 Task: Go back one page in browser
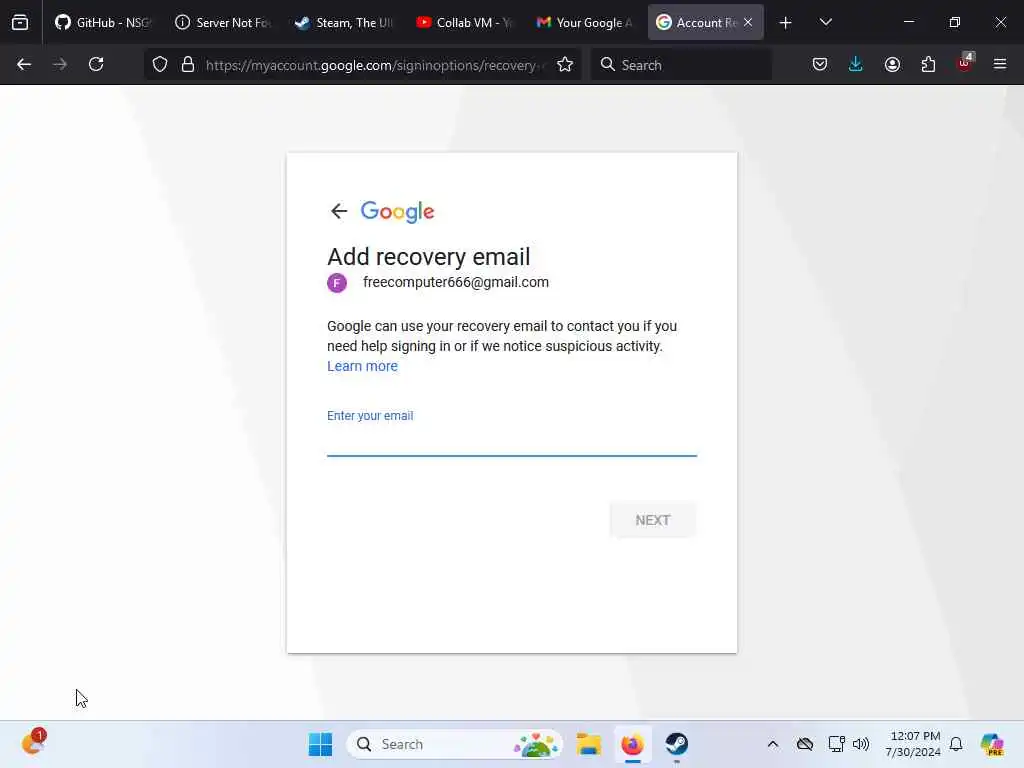pyautogui.click(x=24, y=64)
